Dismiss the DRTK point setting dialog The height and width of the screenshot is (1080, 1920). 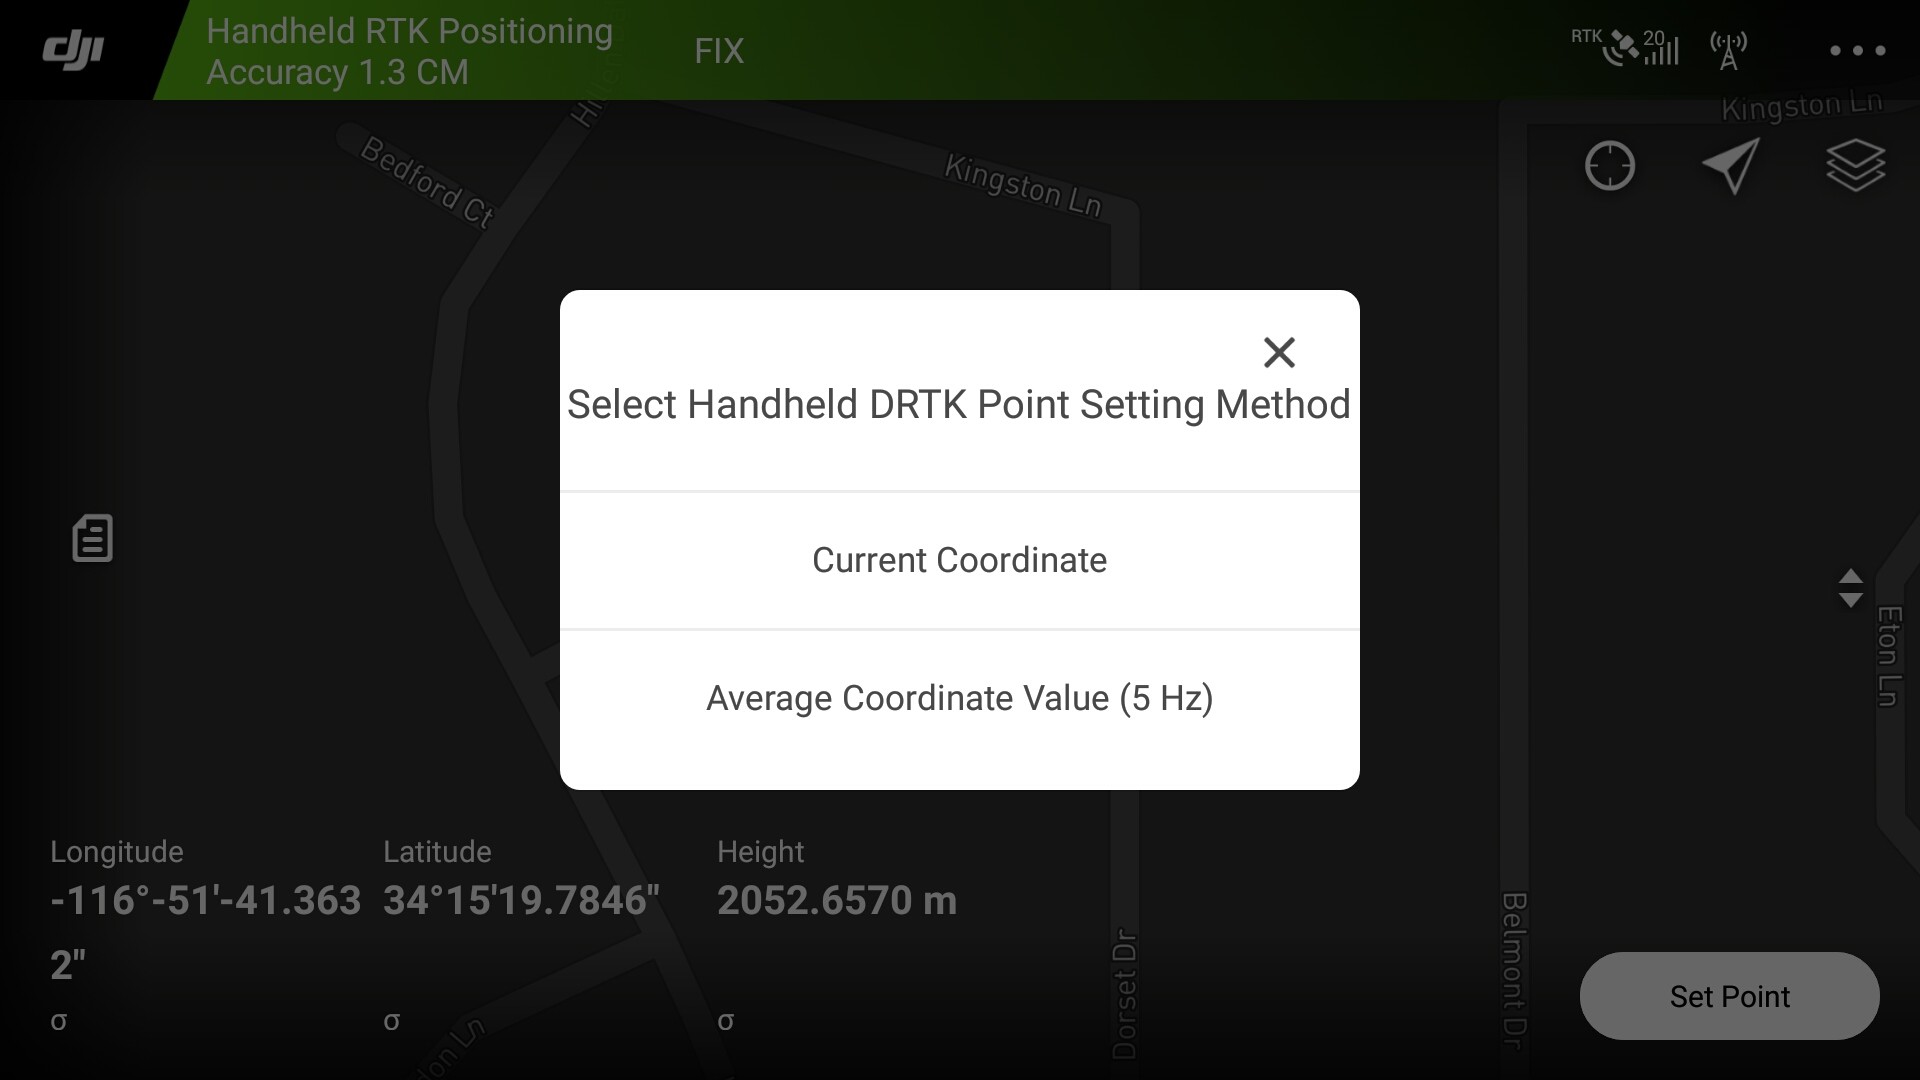tap(1280, 352)
